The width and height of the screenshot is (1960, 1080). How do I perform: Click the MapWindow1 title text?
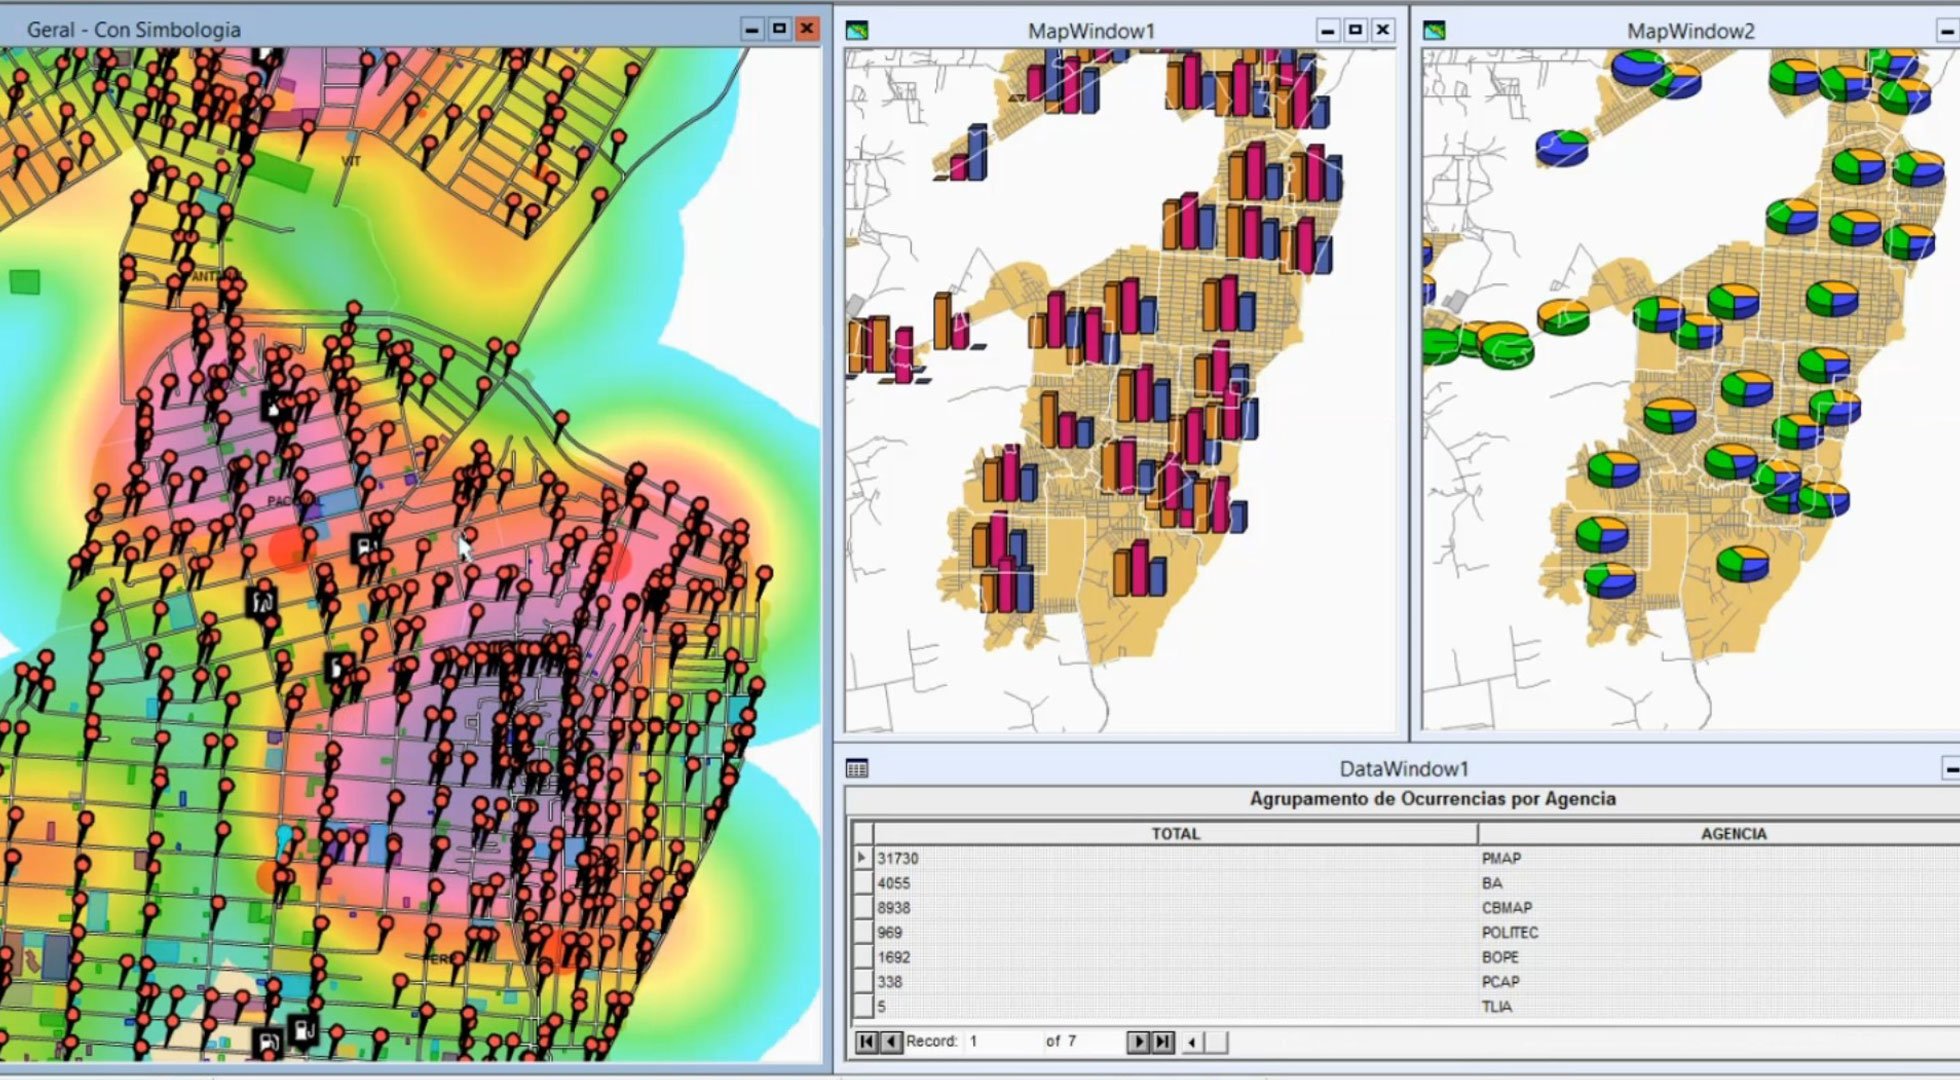coord(1091,31)
